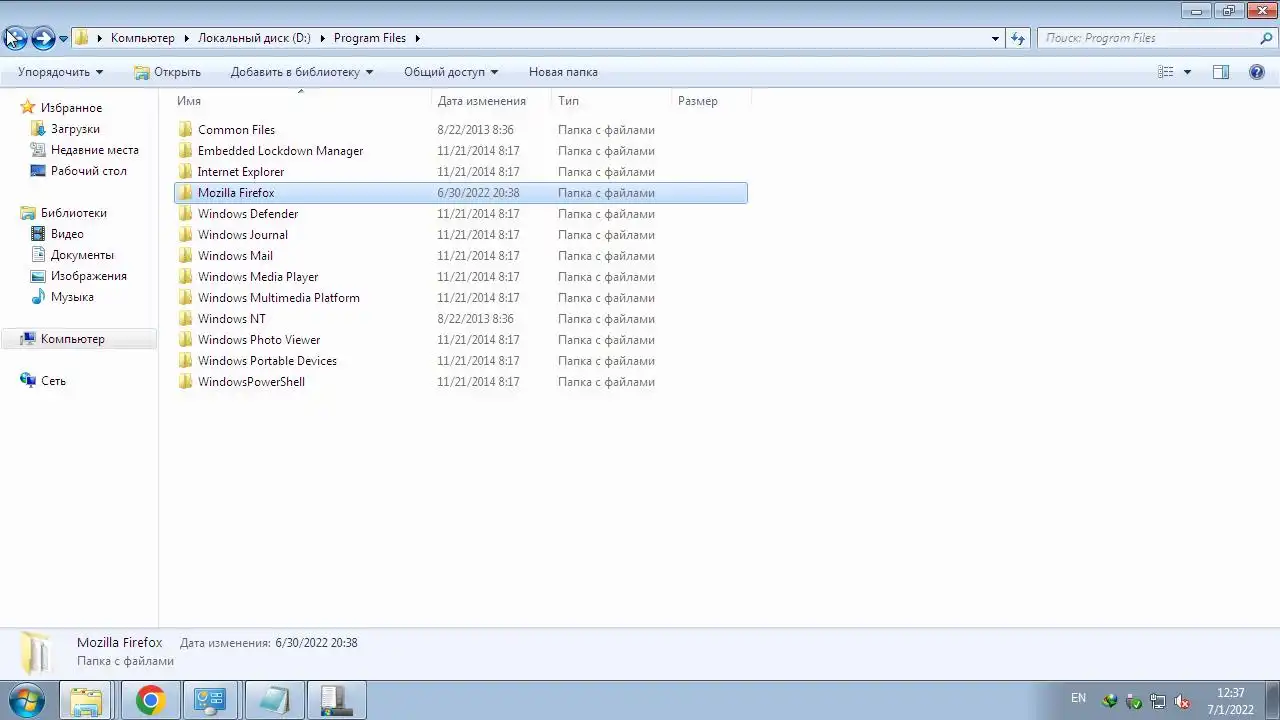
Task: Click the Windows NT date 8/22/2013 8:36
Action: [475, 319]
